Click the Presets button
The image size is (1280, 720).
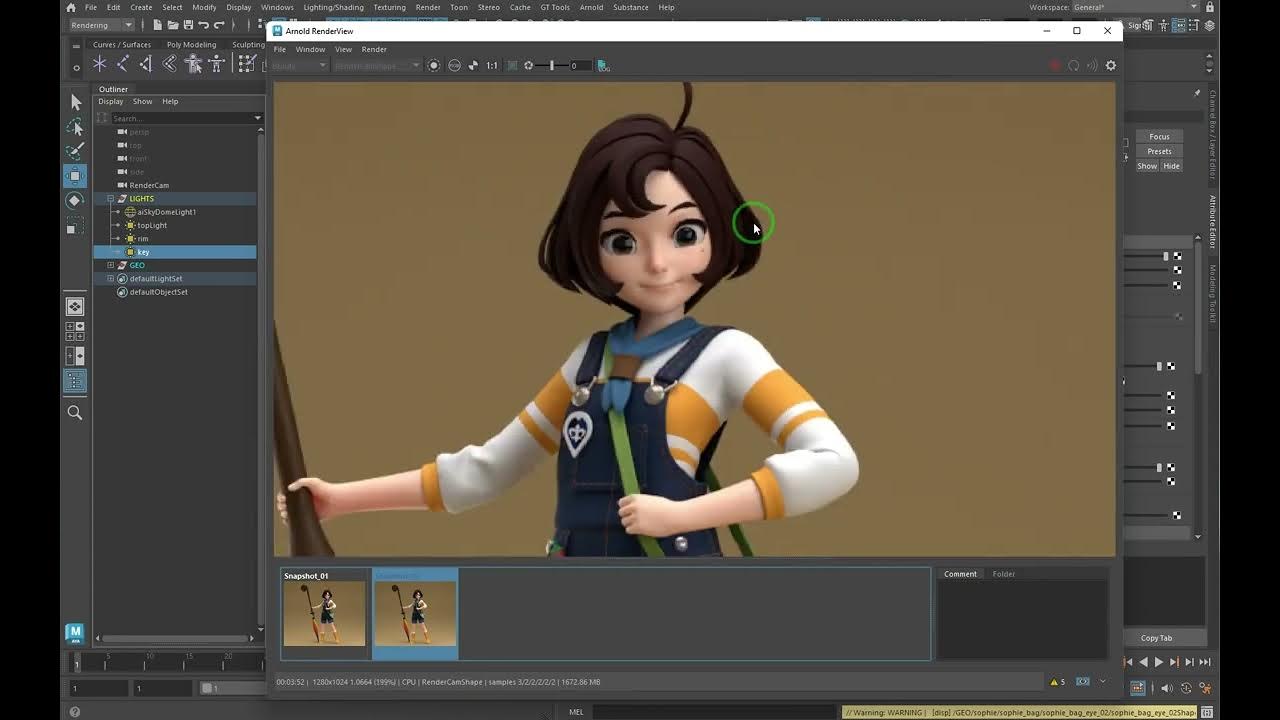pos(1159,151)
